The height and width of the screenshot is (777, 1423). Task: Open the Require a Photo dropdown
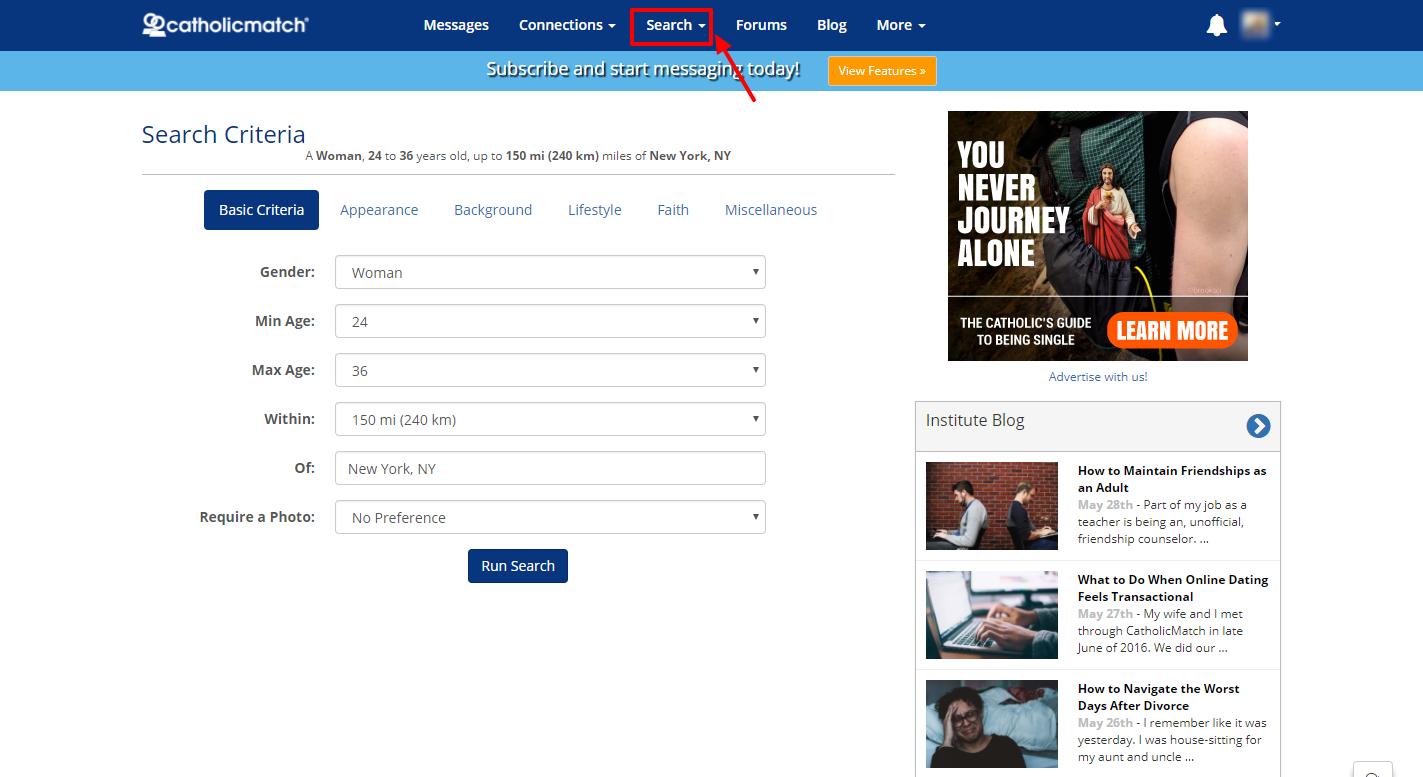coord(550,517)
